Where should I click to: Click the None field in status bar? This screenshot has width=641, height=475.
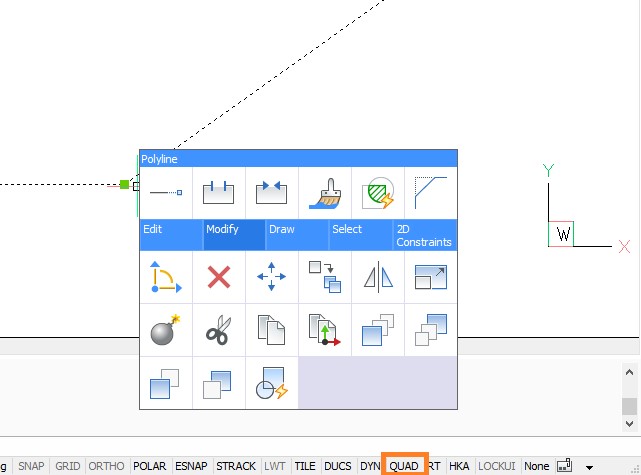coord(536,466)
